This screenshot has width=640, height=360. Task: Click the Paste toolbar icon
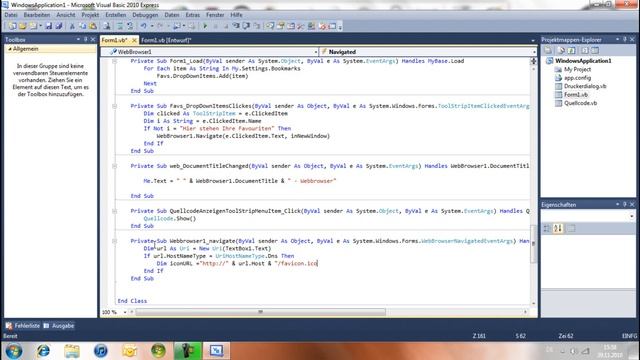point(93,26)
